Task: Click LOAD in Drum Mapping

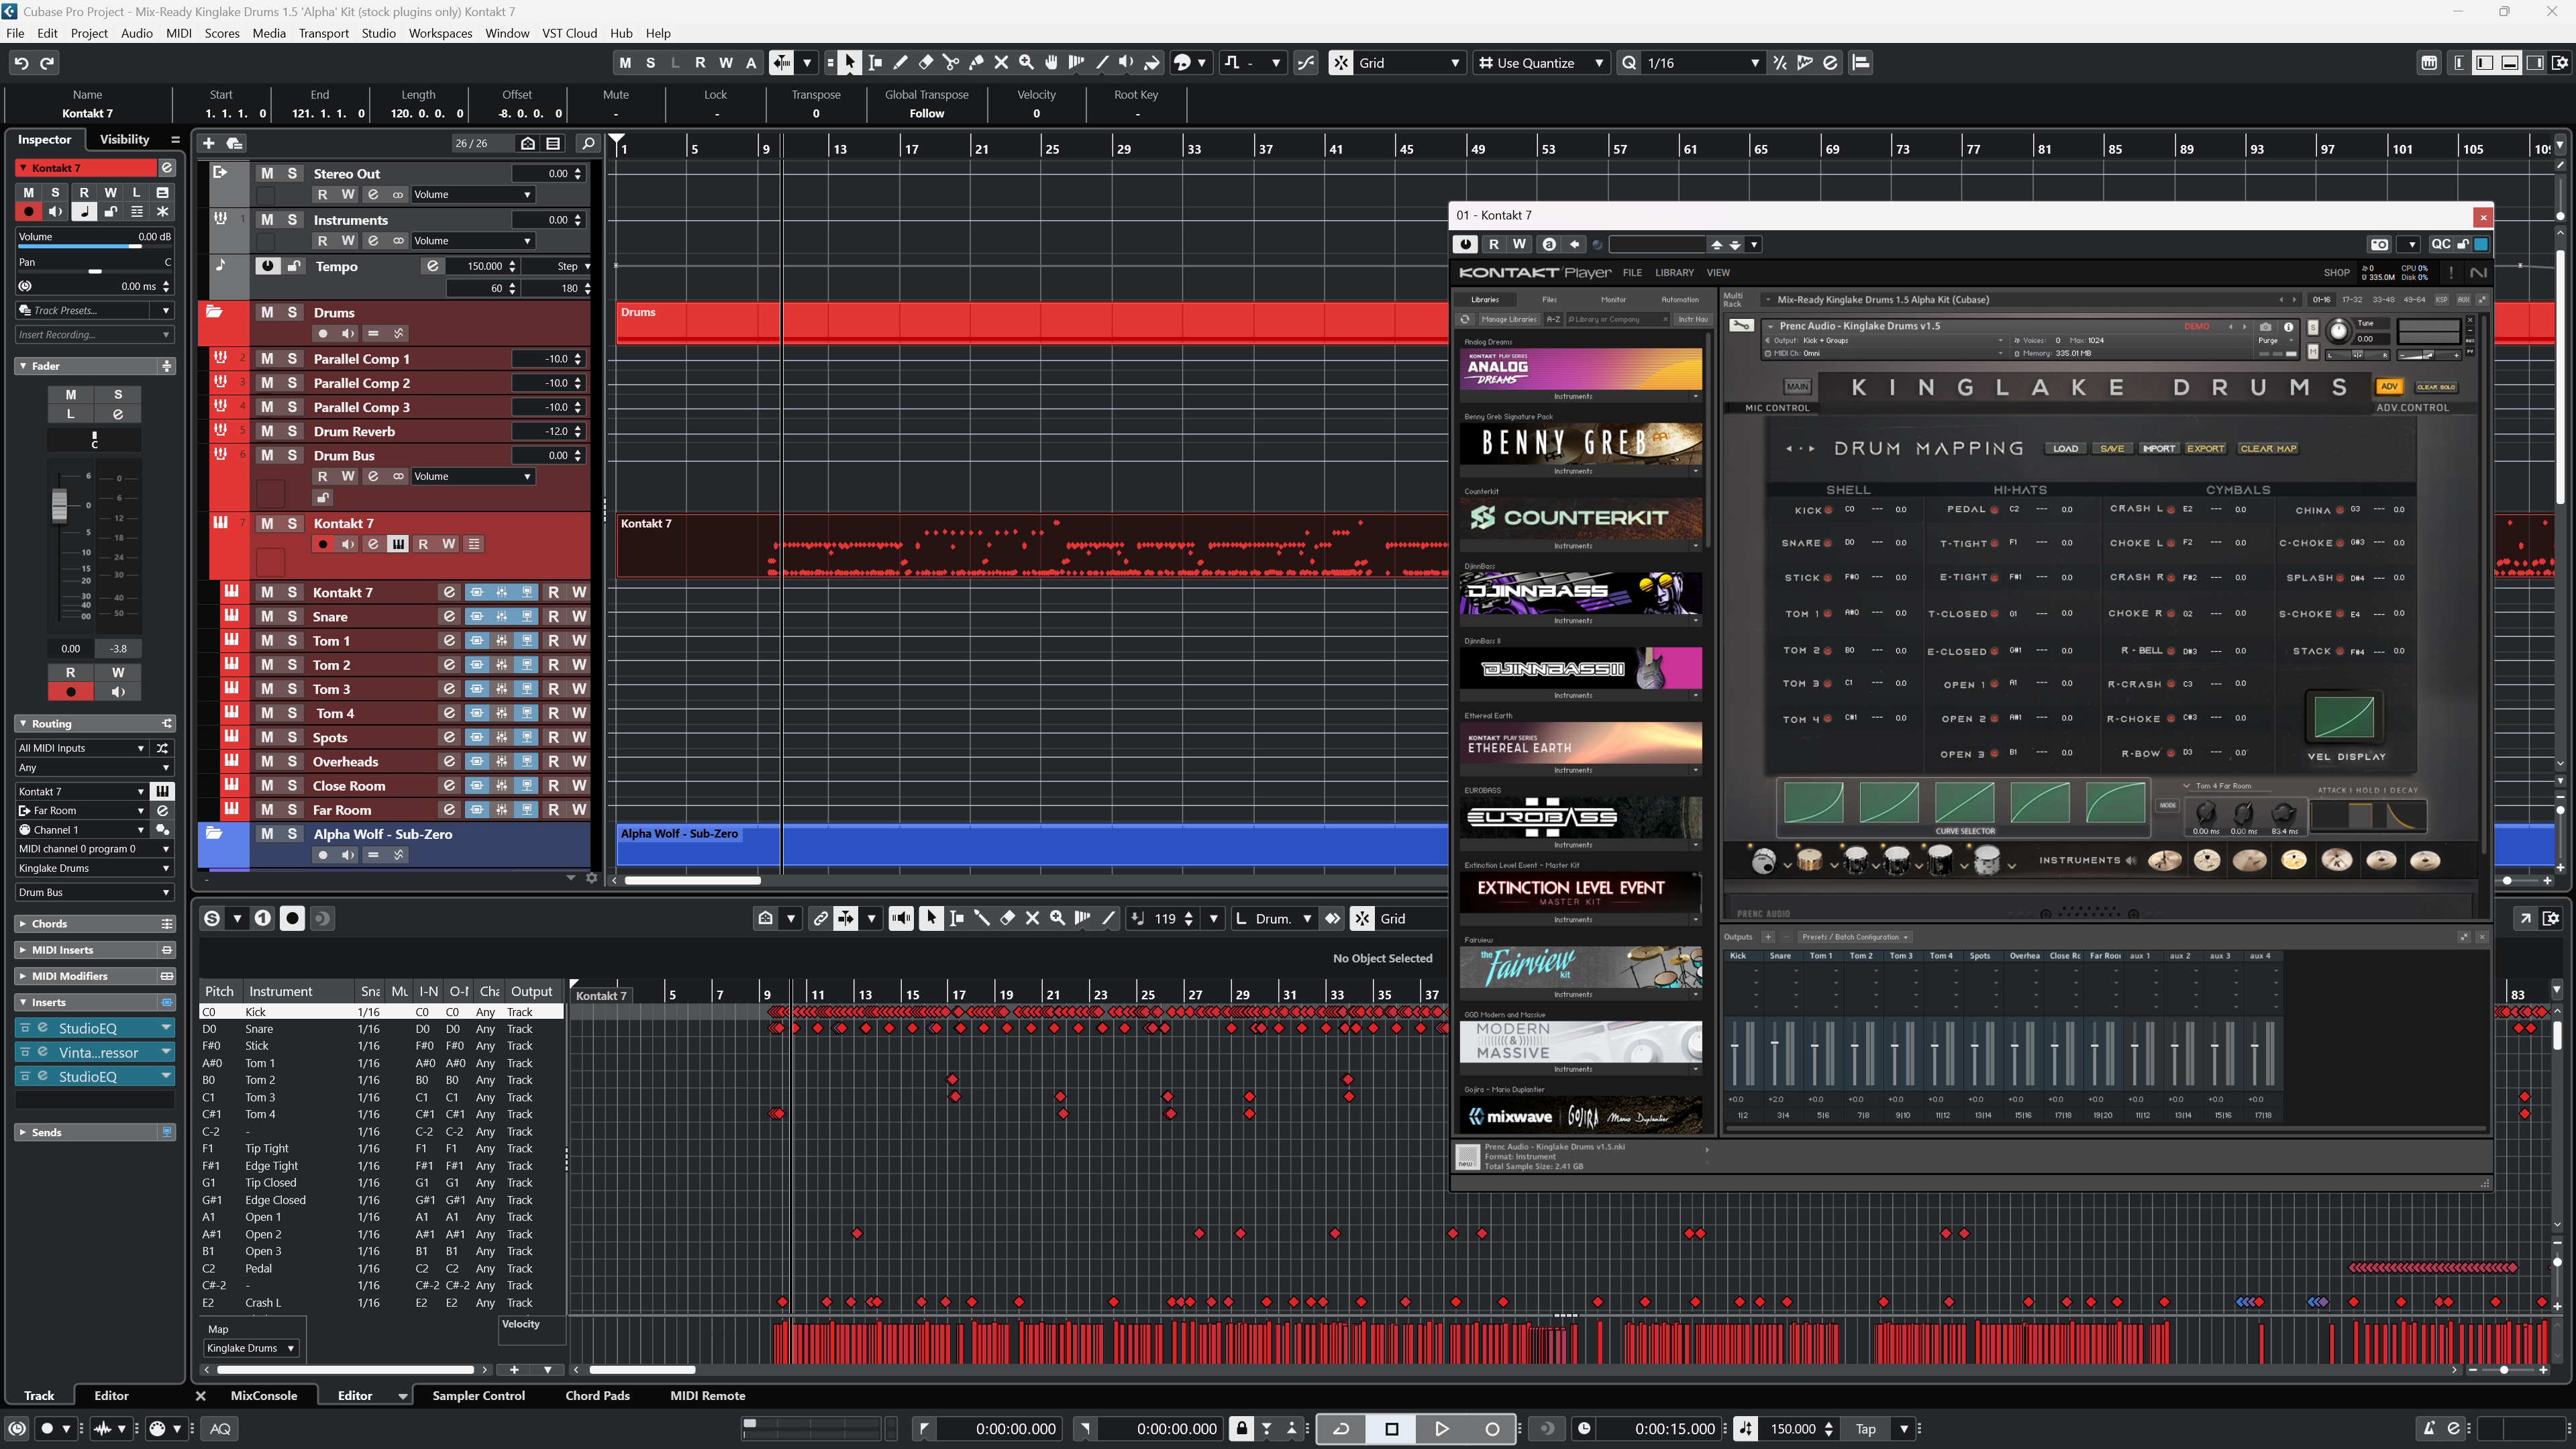Action: 2065,449
